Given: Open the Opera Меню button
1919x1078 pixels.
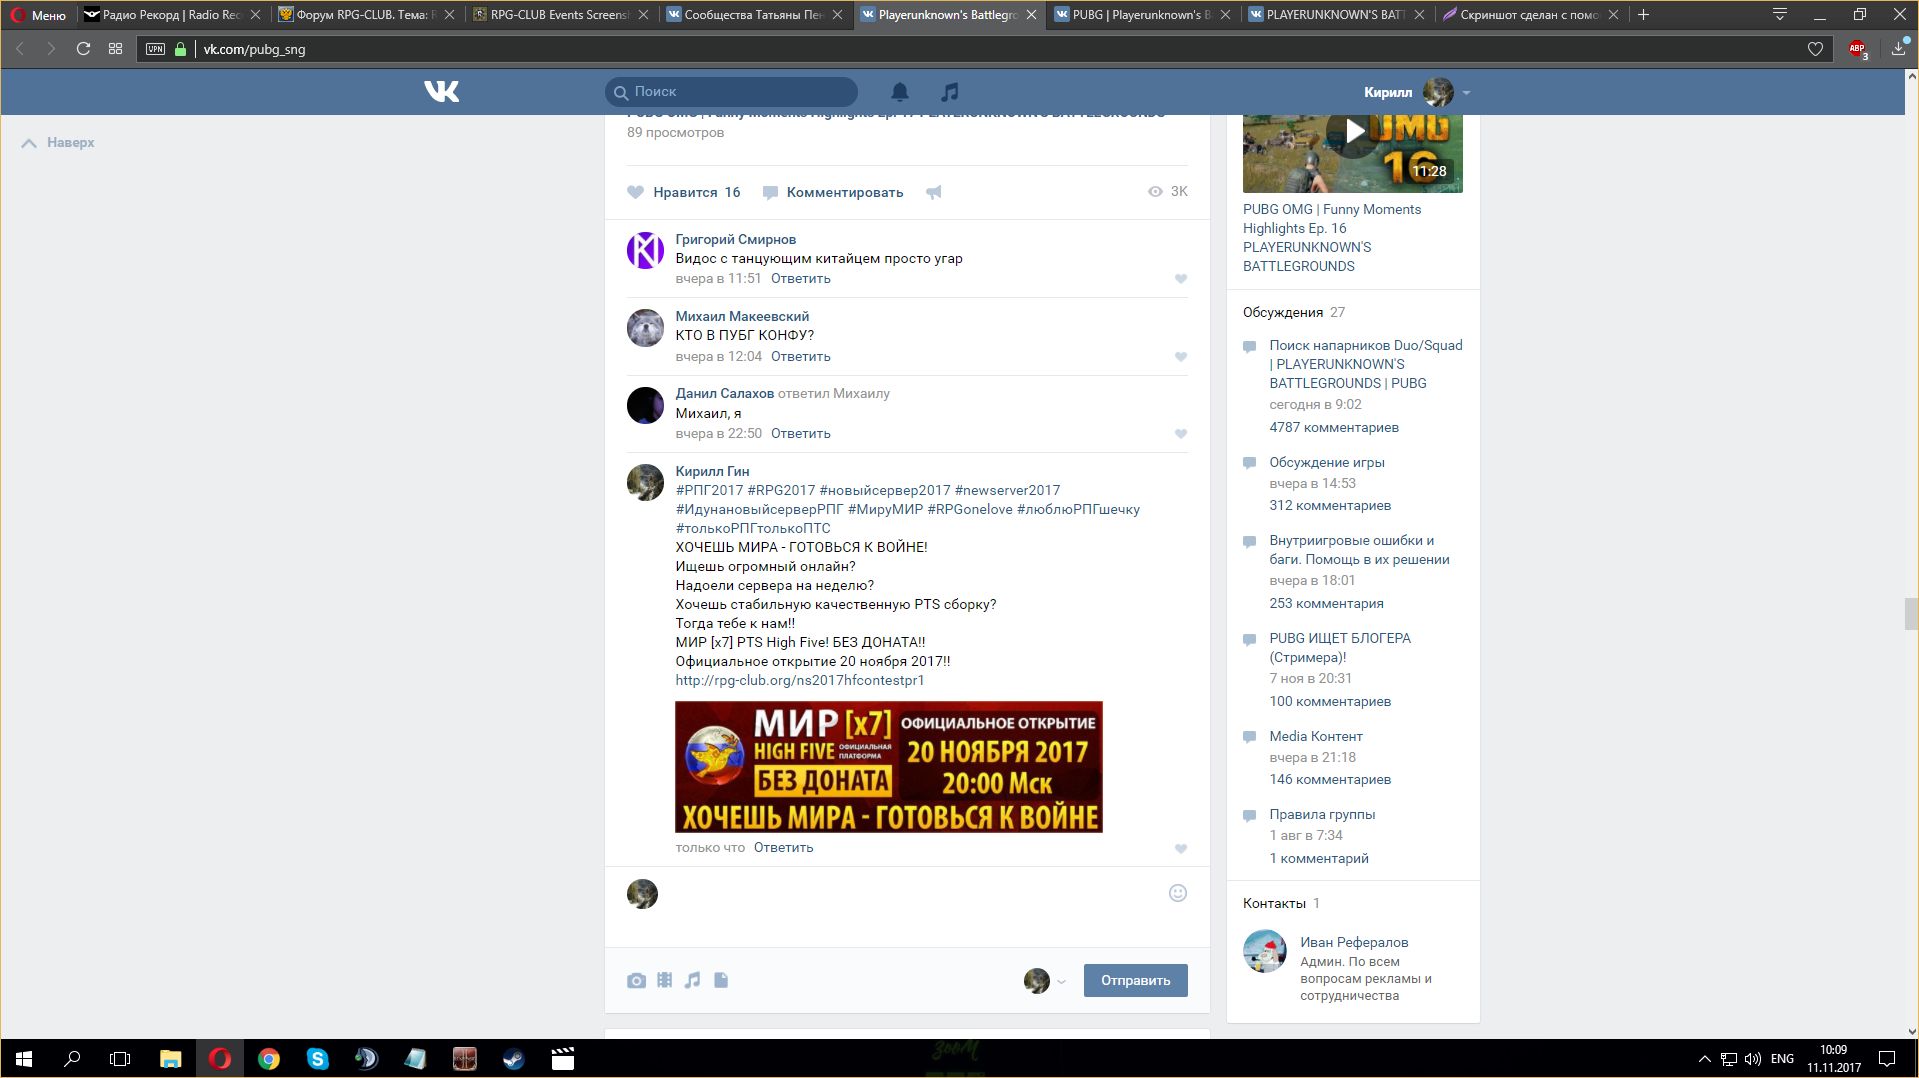Looking at the screenshot, I should (x=38, y=15).
